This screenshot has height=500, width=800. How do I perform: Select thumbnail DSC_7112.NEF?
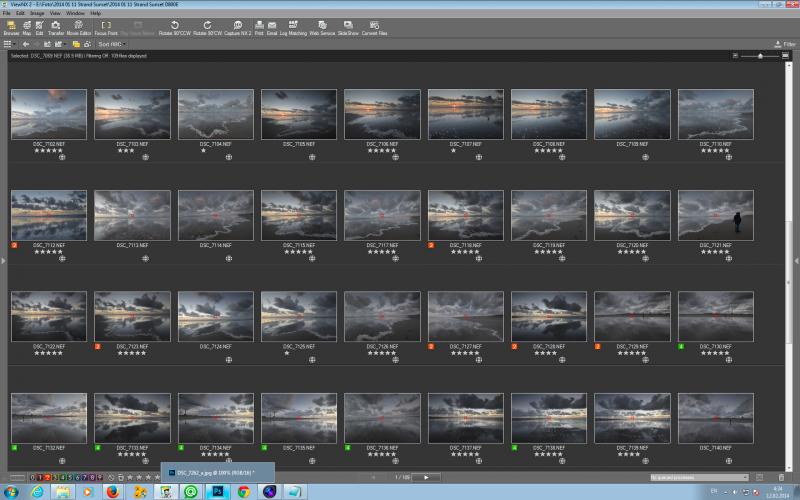(x=49, y=215)
